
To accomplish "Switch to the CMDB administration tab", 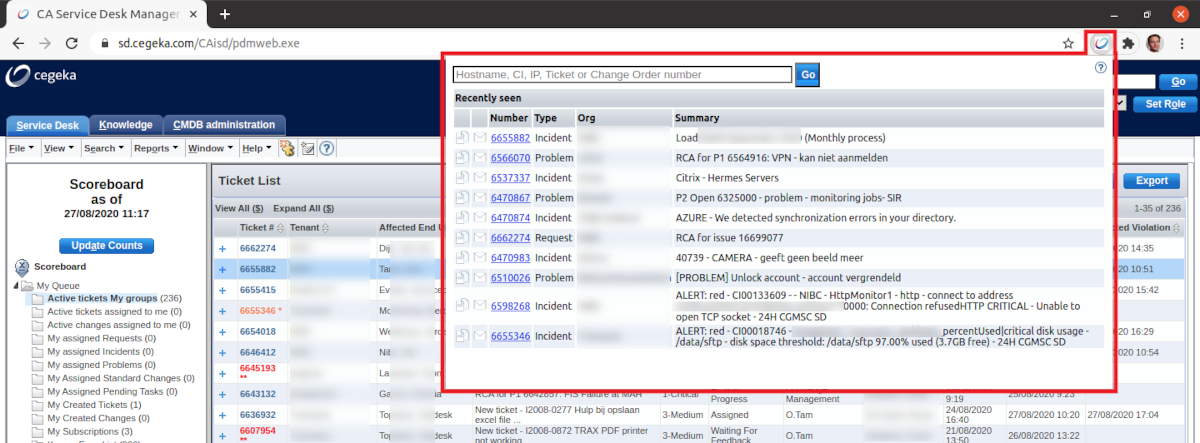I will click(224, 125).
